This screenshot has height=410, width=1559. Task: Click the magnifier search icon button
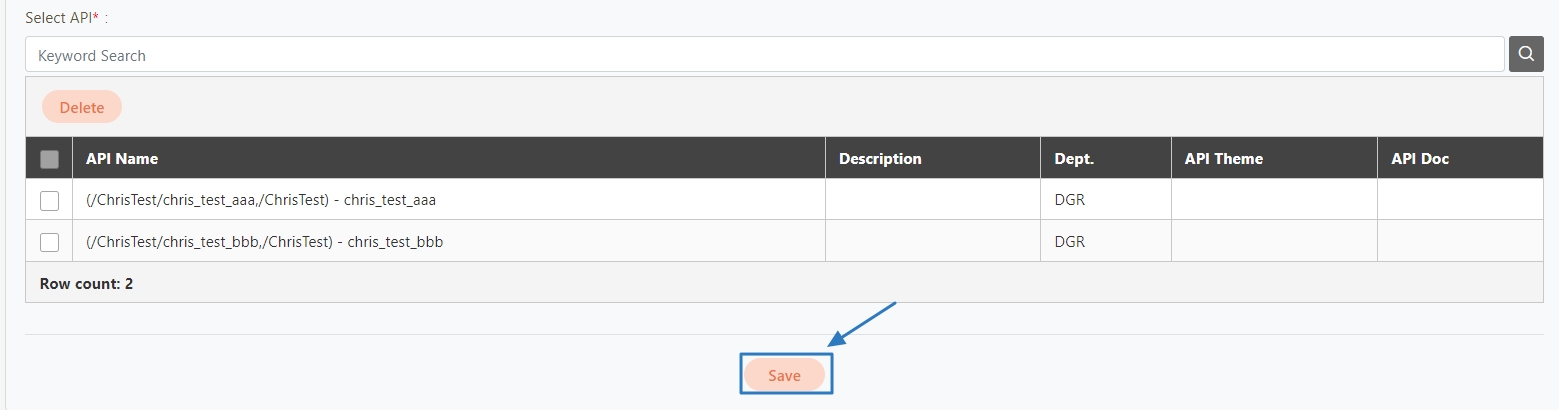(1525, 55)
